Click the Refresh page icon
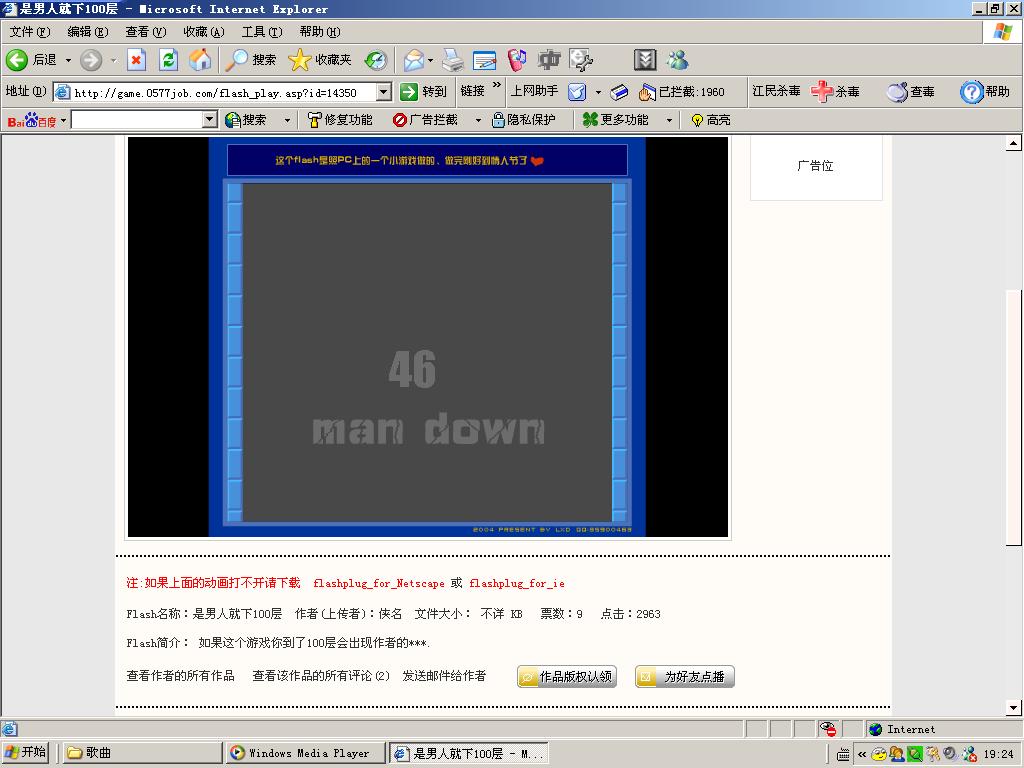 tap(169, 60)
